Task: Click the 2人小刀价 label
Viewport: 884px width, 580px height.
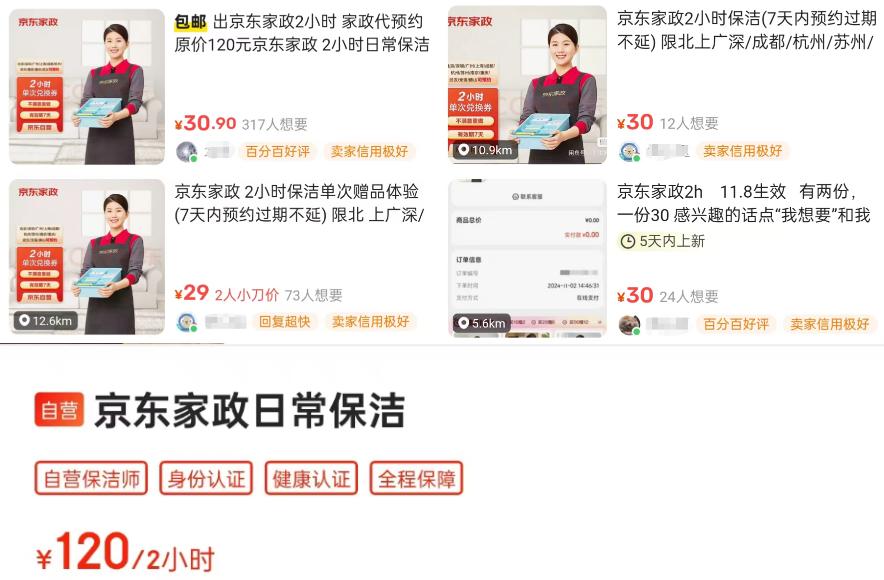Action: (246, 295)
